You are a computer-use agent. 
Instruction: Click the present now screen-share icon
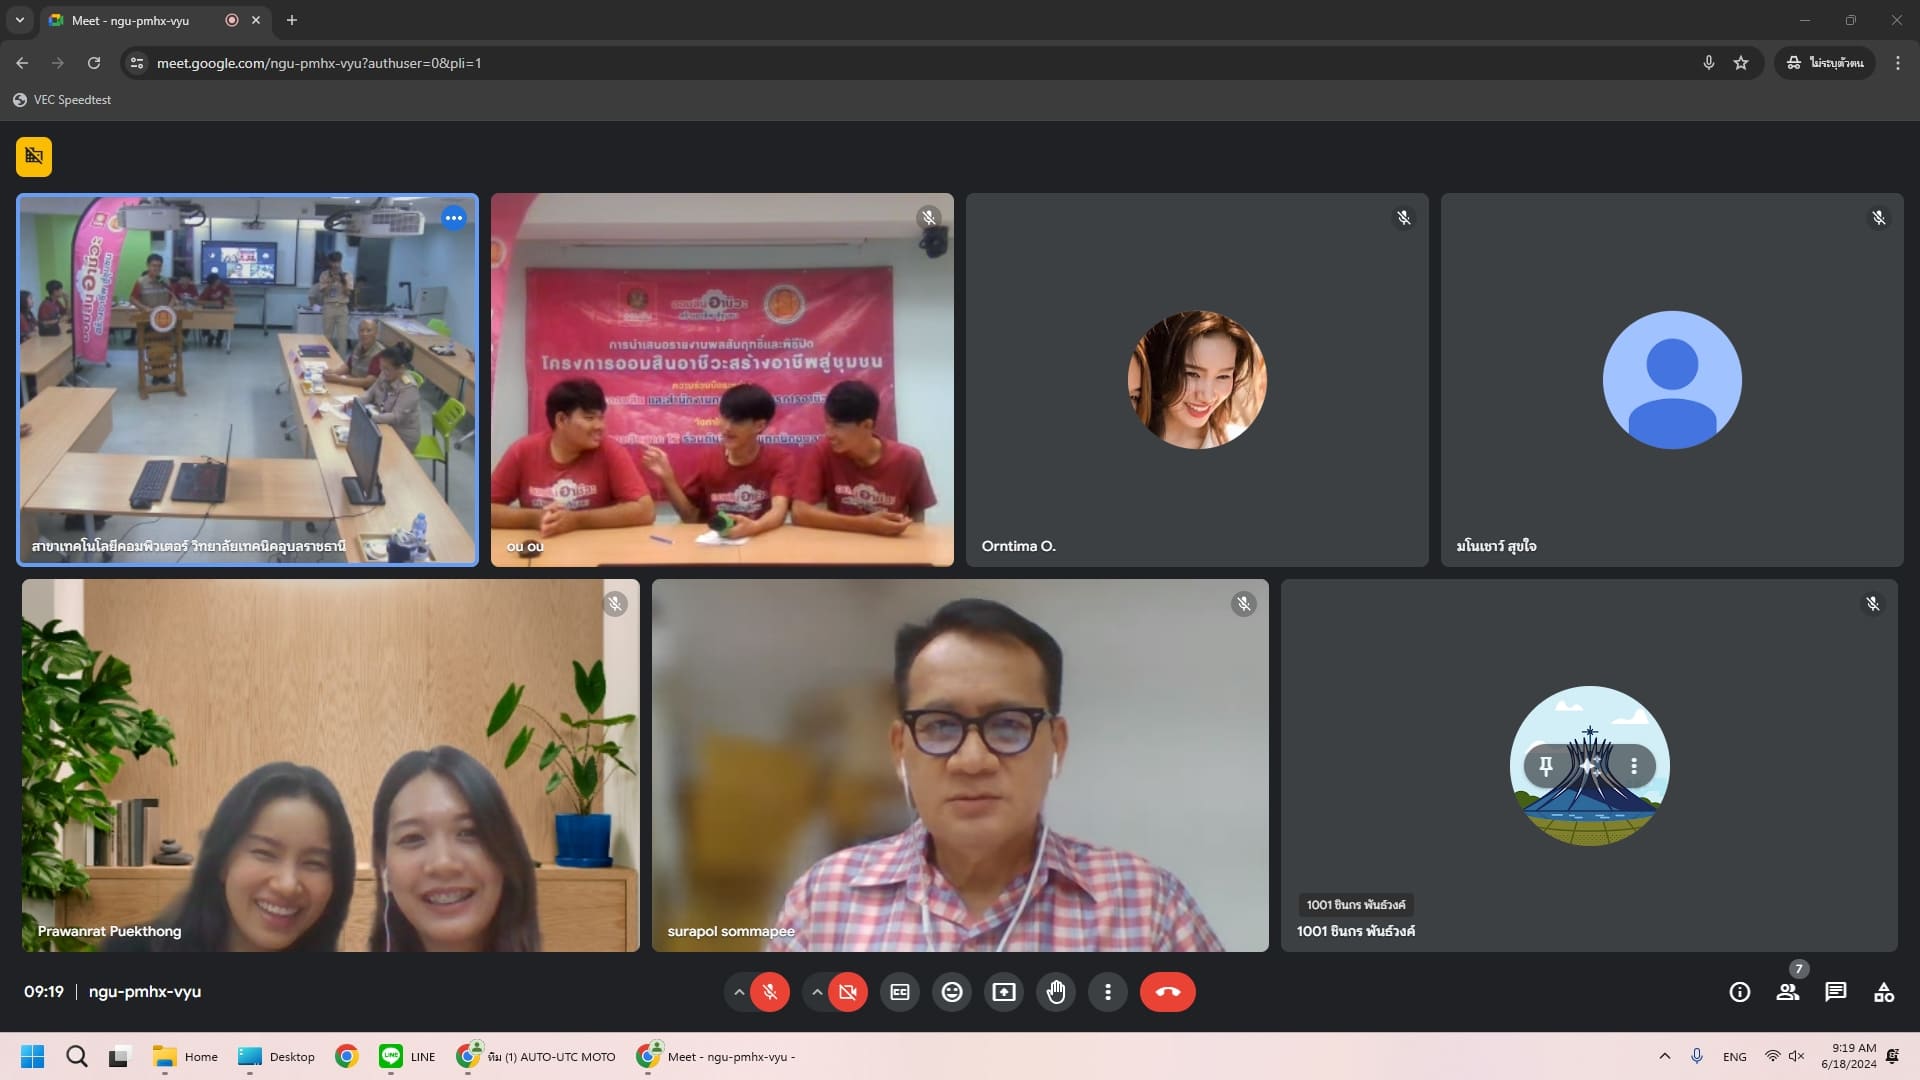pos(1004,992)
